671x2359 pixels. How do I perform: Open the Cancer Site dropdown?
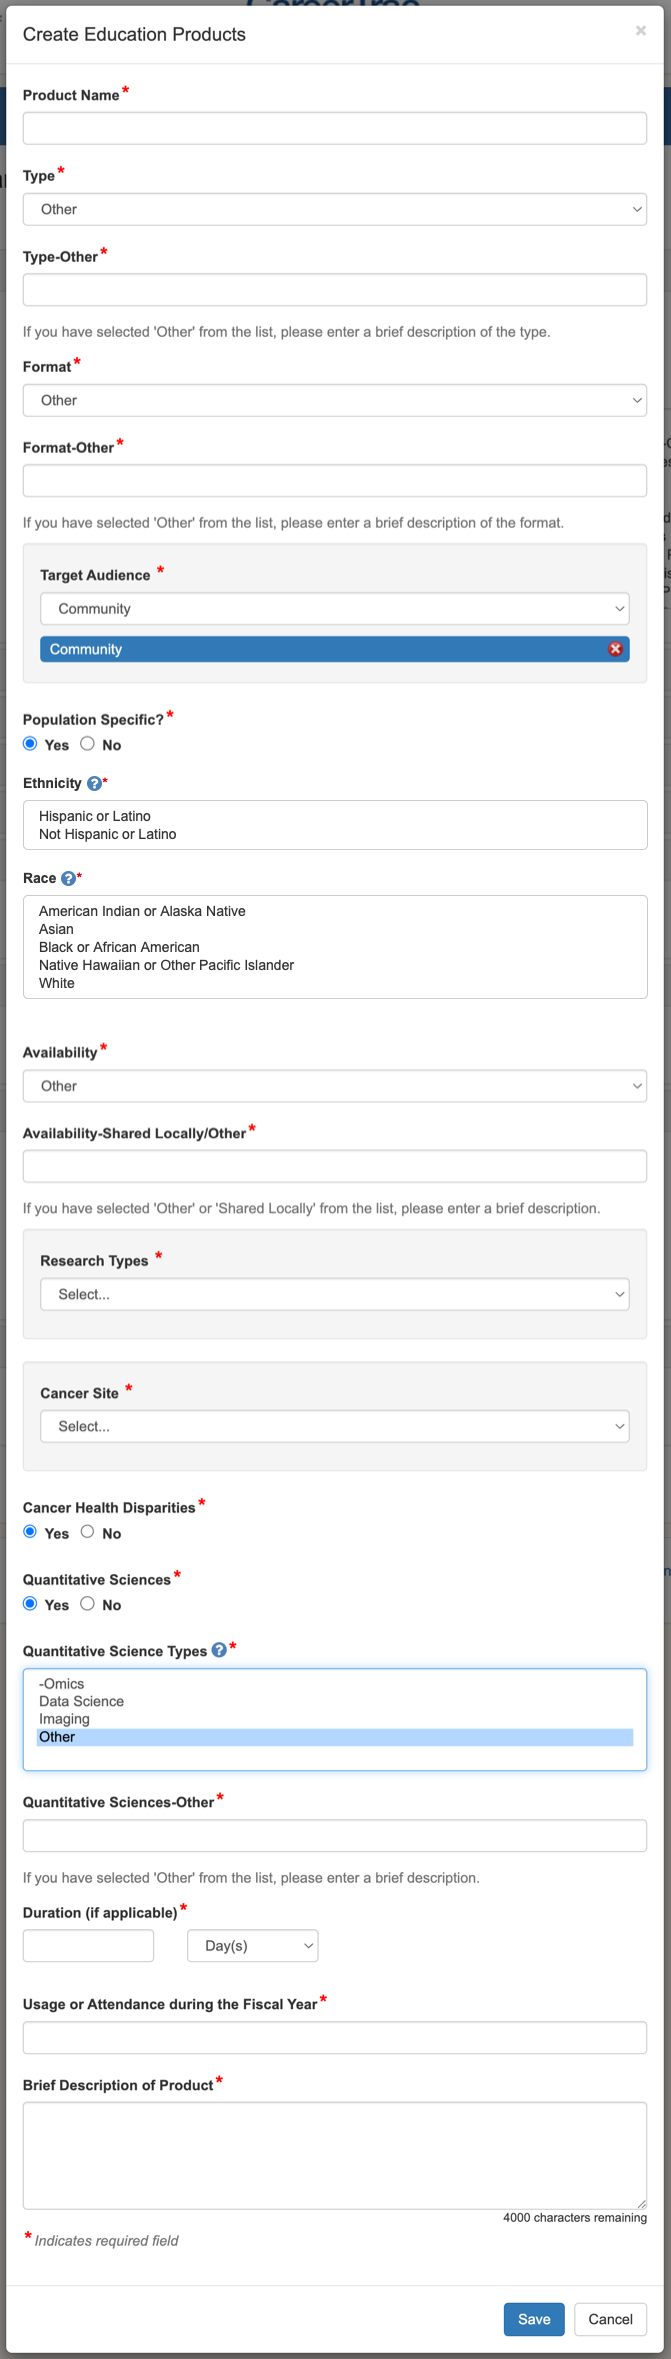tap(334, 1426)
